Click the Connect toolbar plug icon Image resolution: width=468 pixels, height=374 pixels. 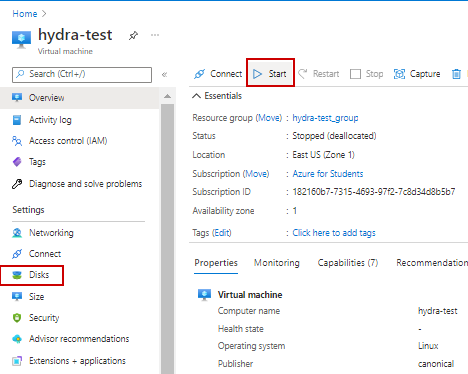pos(199,74)
